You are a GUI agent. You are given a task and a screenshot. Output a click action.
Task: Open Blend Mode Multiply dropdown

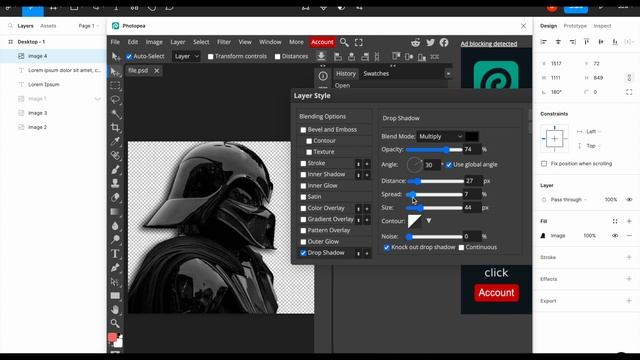(x=440, y=137)
